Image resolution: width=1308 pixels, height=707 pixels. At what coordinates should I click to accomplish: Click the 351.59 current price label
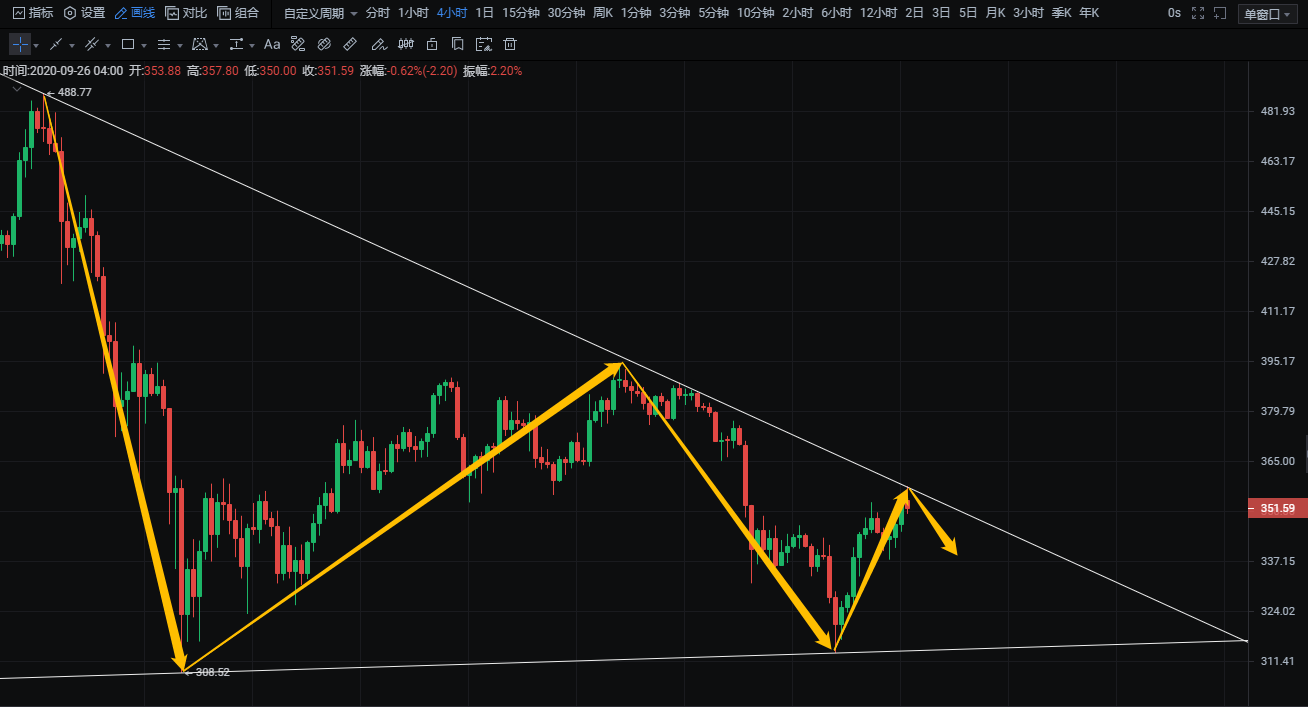[1277, 509]
